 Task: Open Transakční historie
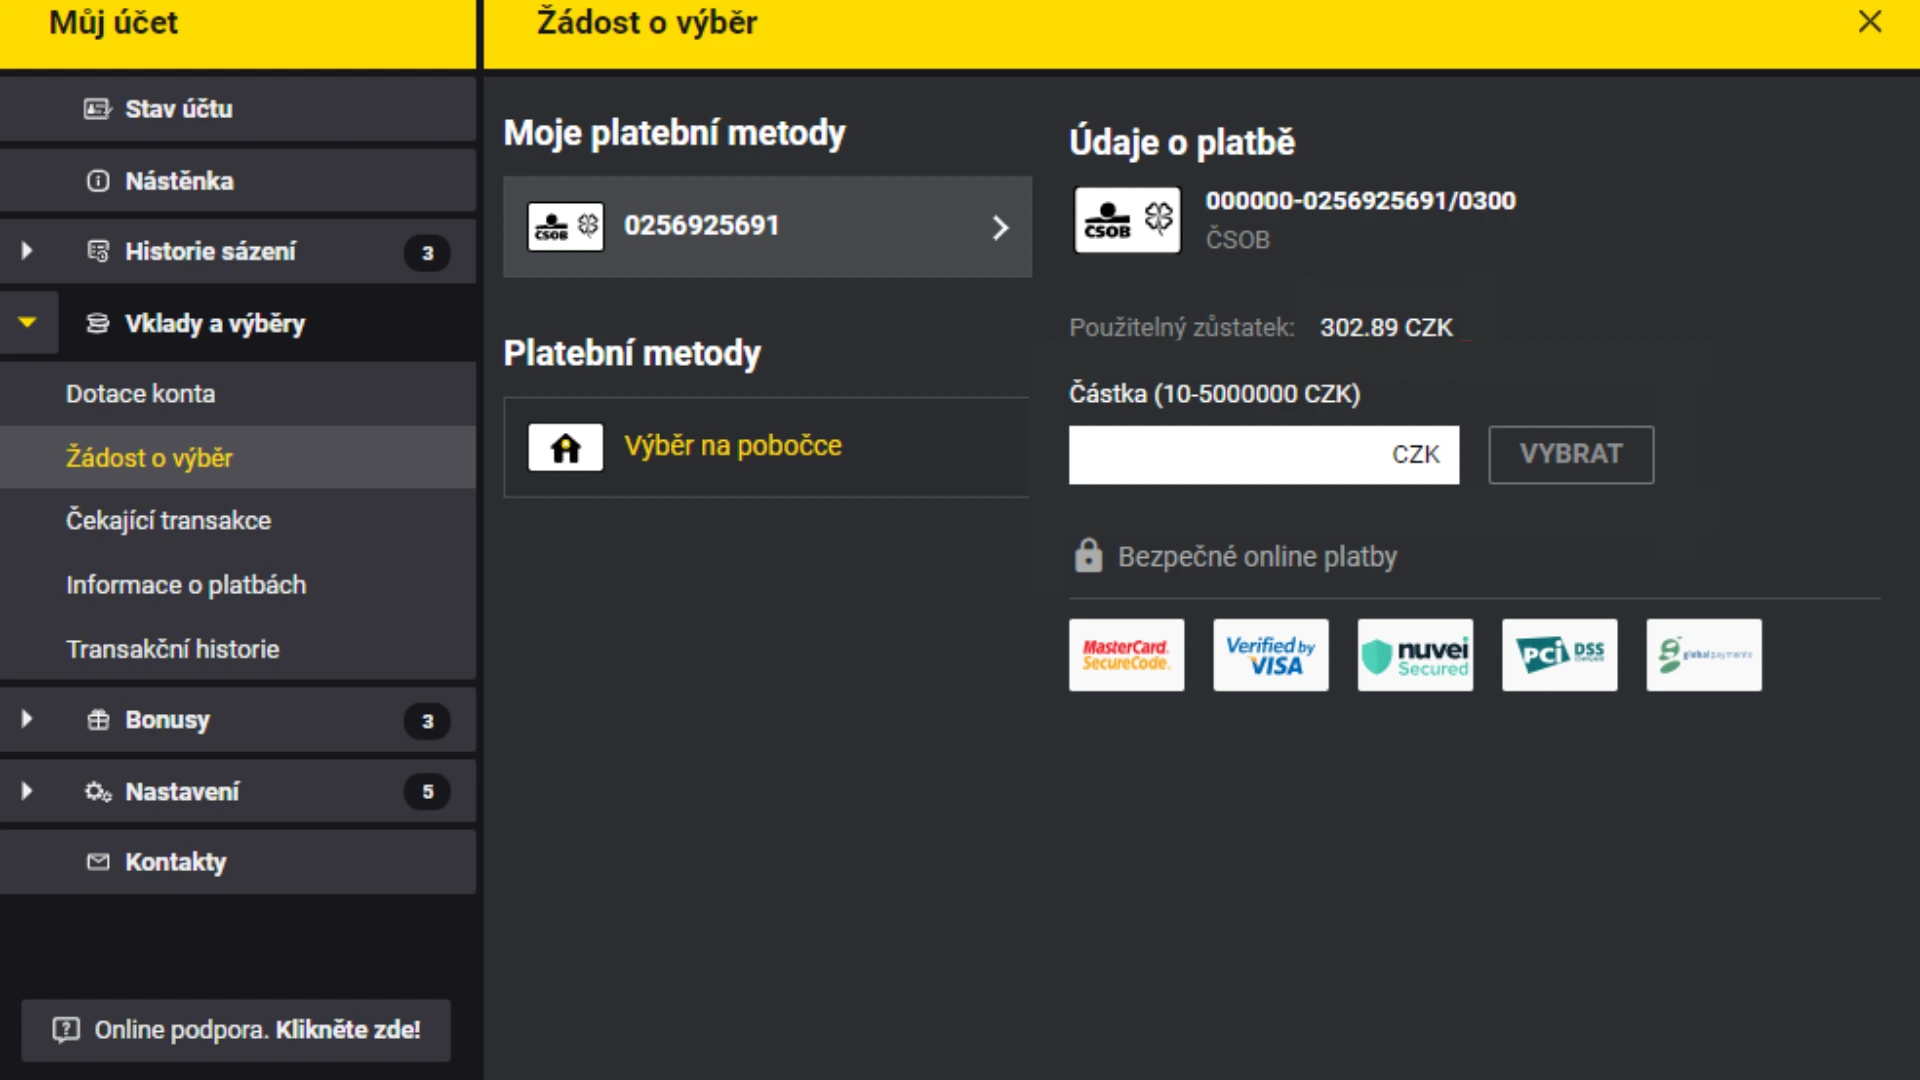point(172,650)
